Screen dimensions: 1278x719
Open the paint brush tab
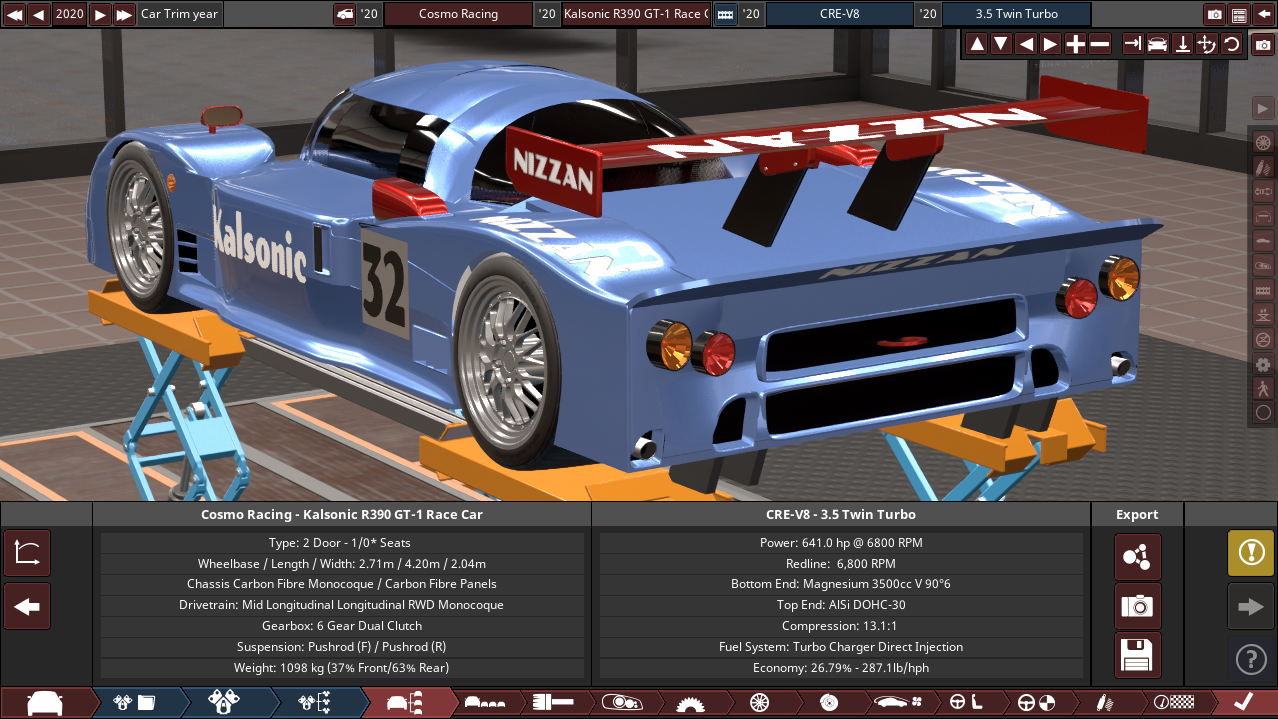click(x=552, y=703)
